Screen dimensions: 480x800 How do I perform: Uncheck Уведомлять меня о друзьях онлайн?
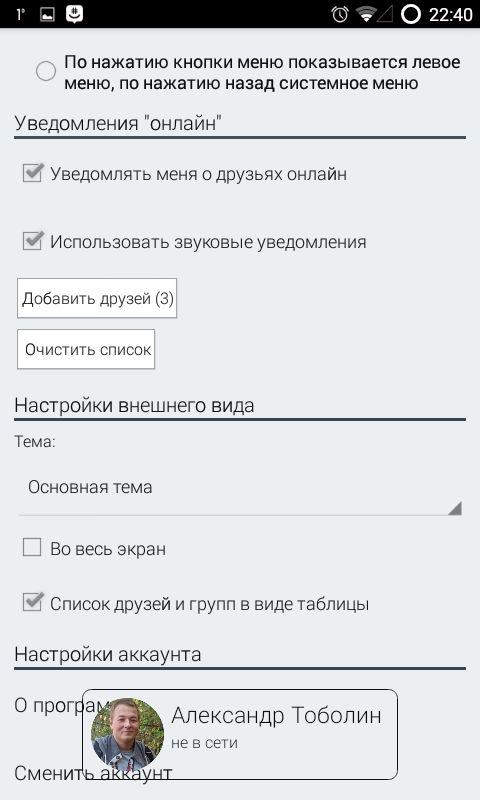point(33,173)
